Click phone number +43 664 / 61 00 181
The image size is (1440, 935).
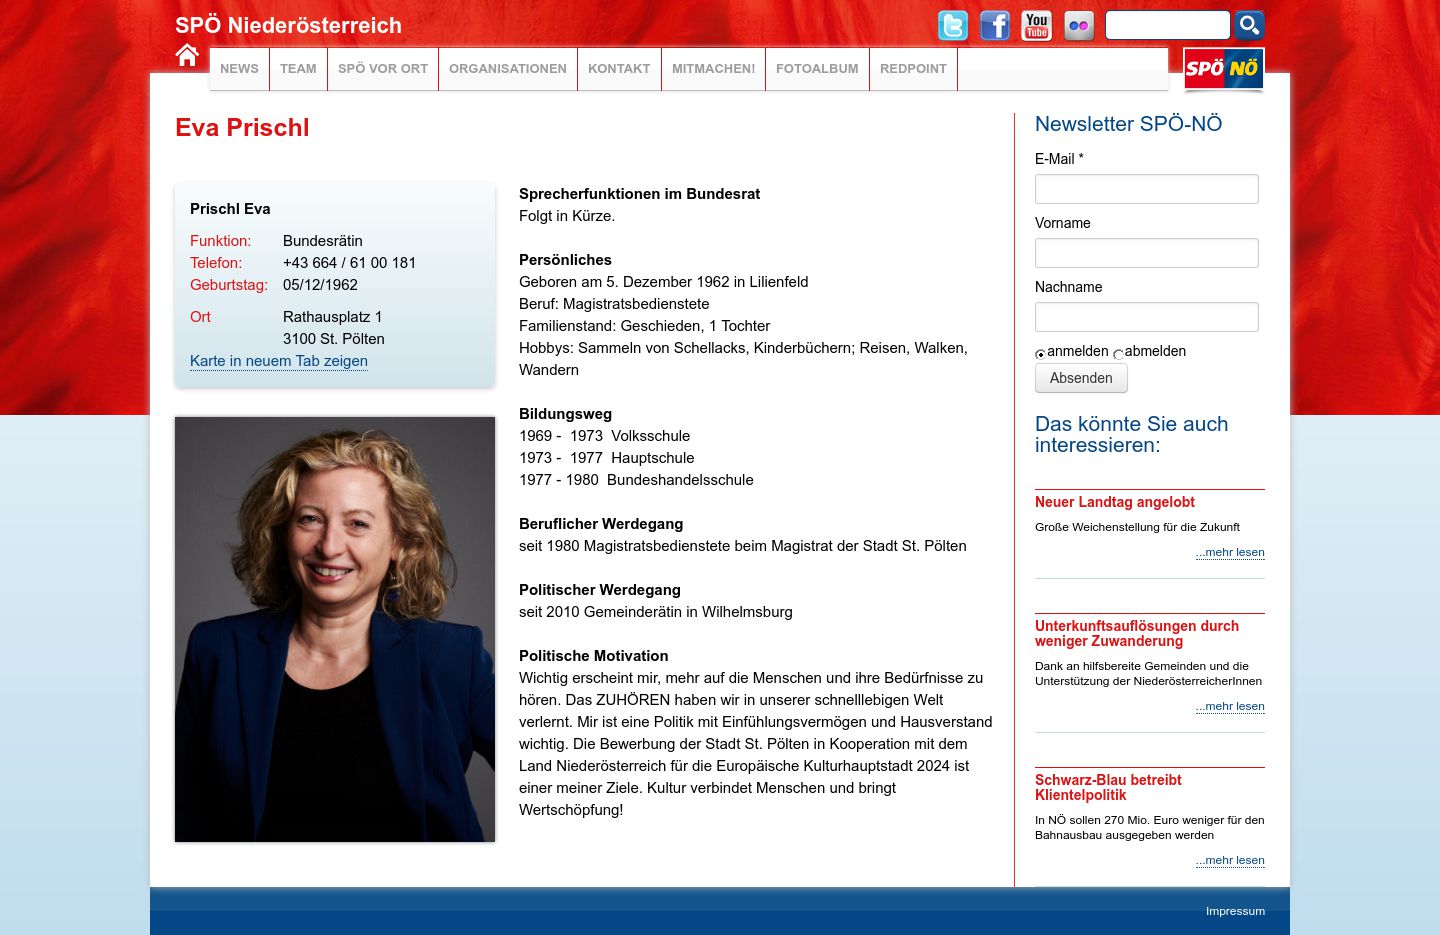click(x=349, y=263)
